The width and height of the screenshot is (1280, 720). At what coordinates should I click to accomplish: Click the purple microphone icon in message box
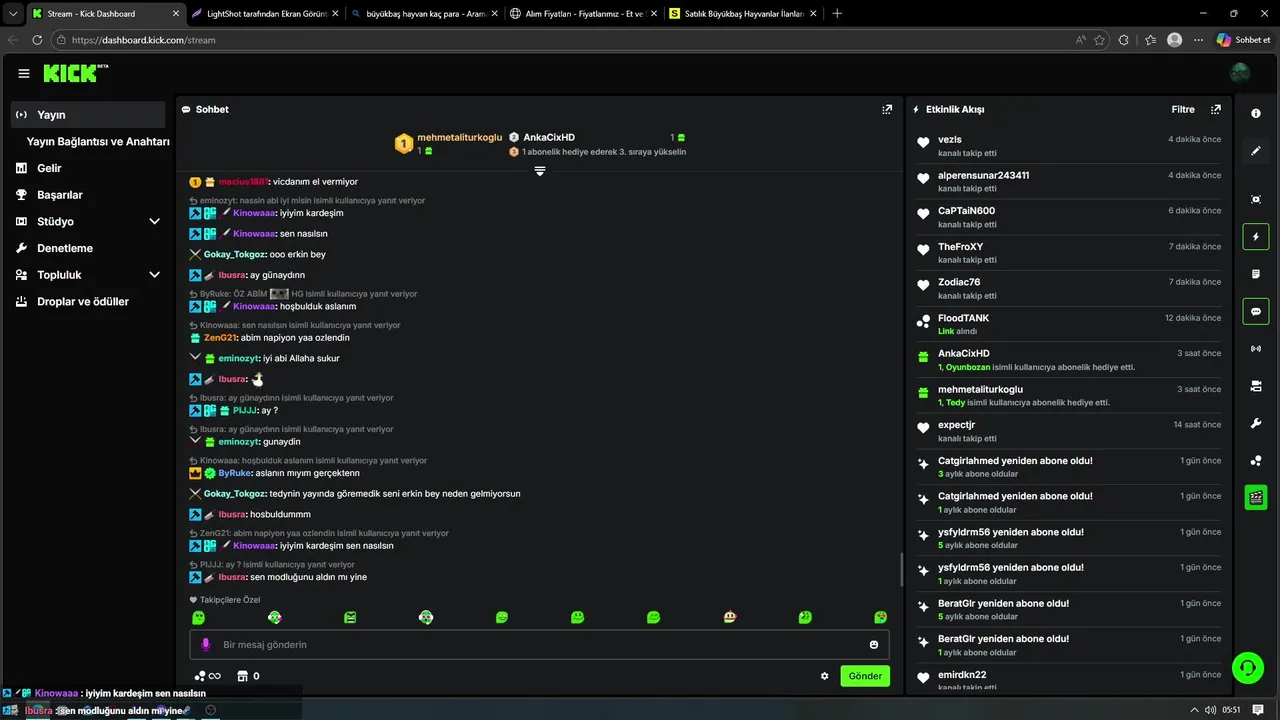(206, 645)
